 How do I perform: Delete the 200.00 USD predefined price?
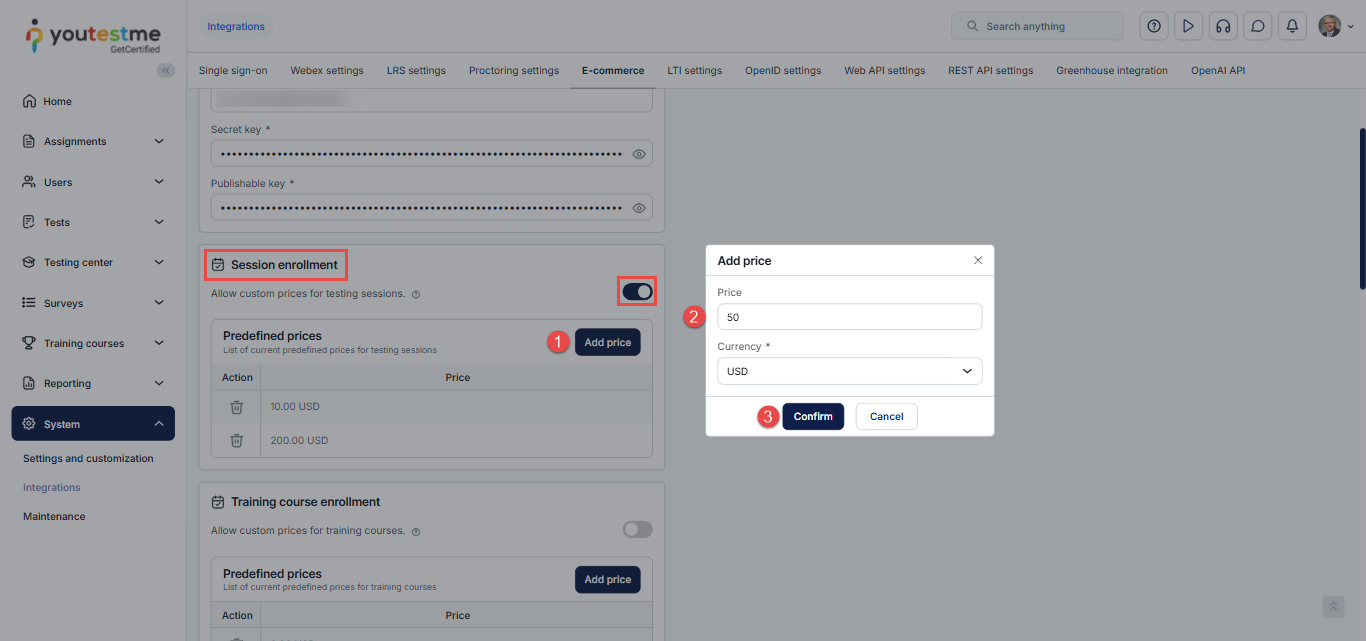(237, 440)
